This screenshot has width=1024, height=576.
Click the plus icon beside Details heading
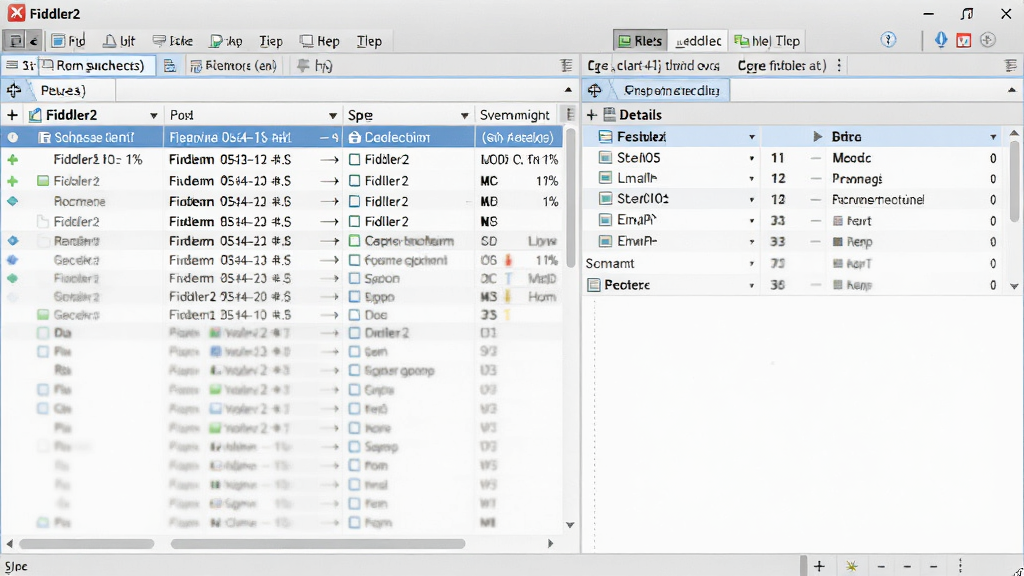592,115
